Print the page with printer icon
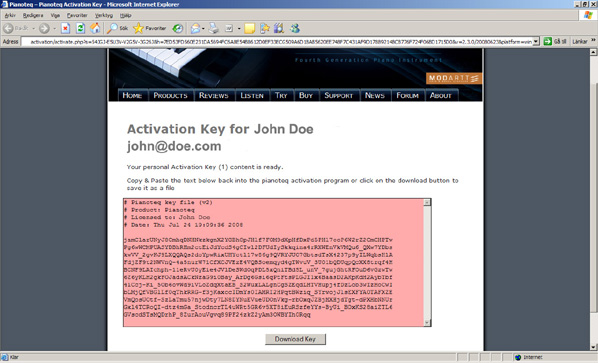This screenshot has width=598, height=363. pyautogui.click(x=214, y=28)
